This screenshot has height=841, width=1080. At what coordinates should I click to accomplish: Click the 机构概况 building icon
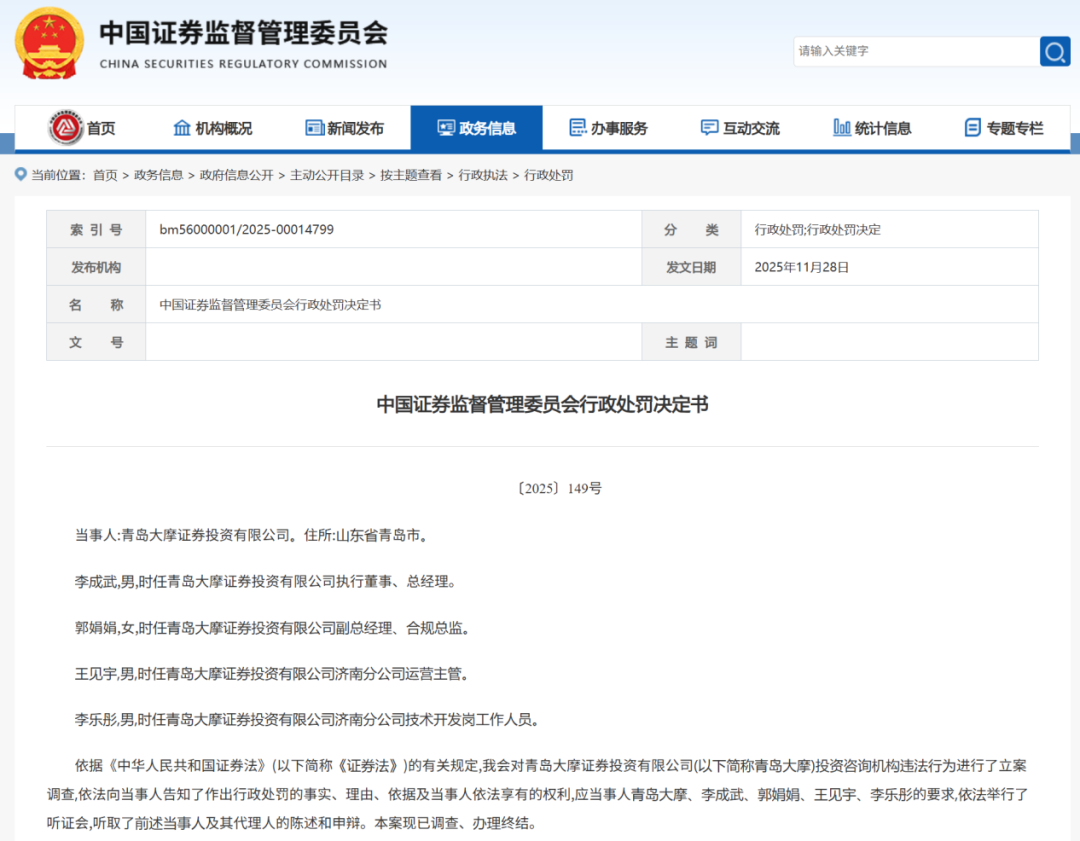(x=182, y=127)
